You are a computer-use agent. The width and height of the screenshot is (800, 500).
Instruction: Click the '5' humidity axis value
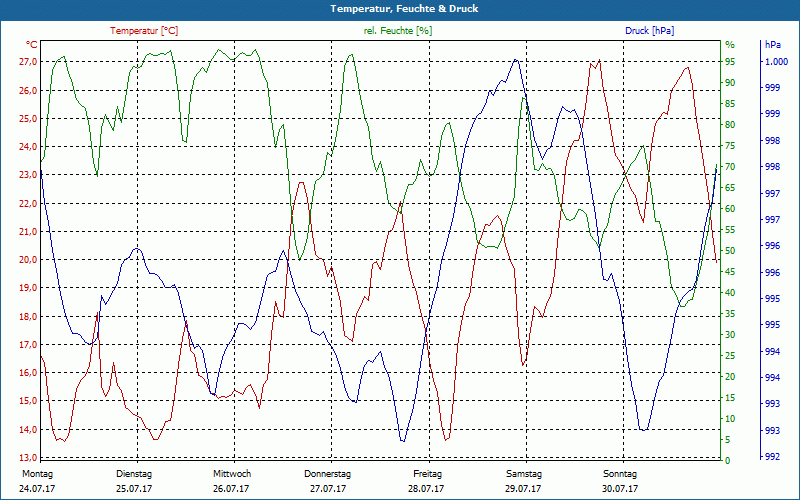728,440
